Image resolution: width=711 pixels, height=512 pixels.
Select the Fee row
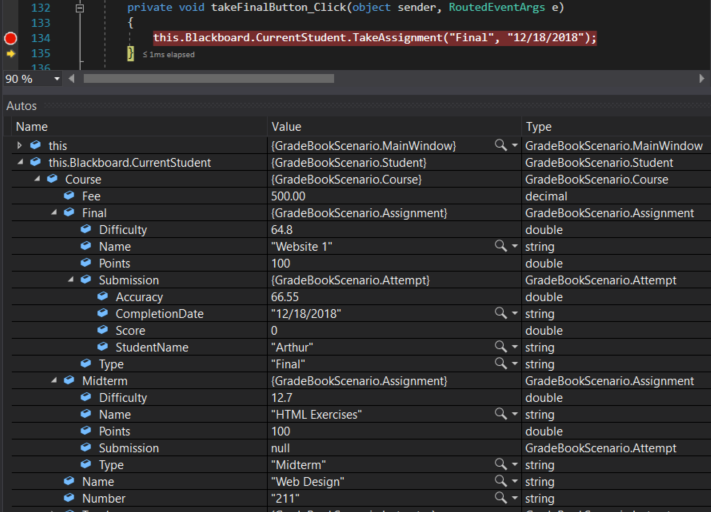tap(361, 196)
